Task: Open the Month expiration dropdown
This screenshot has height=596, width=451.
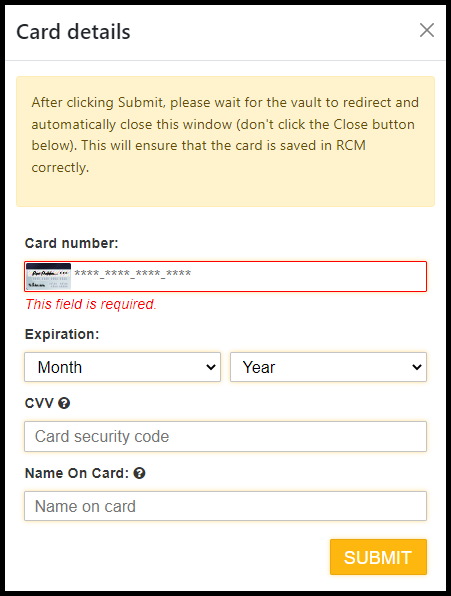Action: point(122,367)
